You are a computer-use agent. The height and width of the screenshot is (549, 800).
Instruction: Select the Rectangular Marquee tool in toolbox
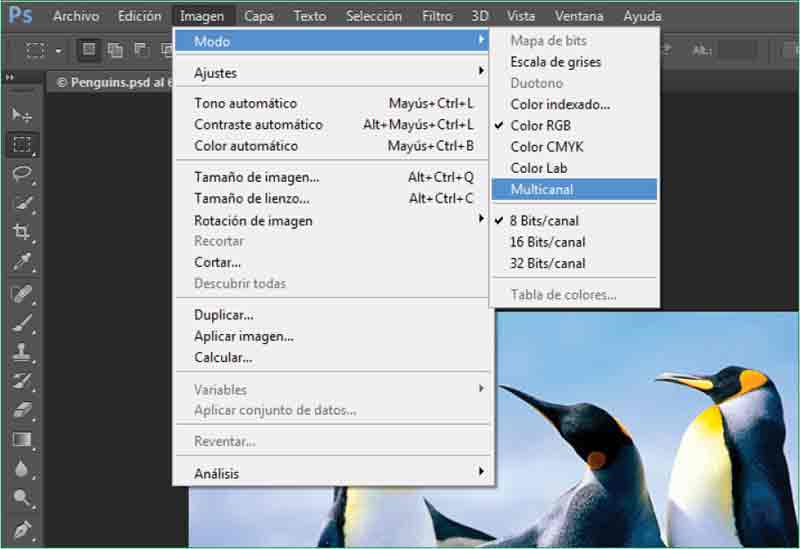tap(22, 144)
